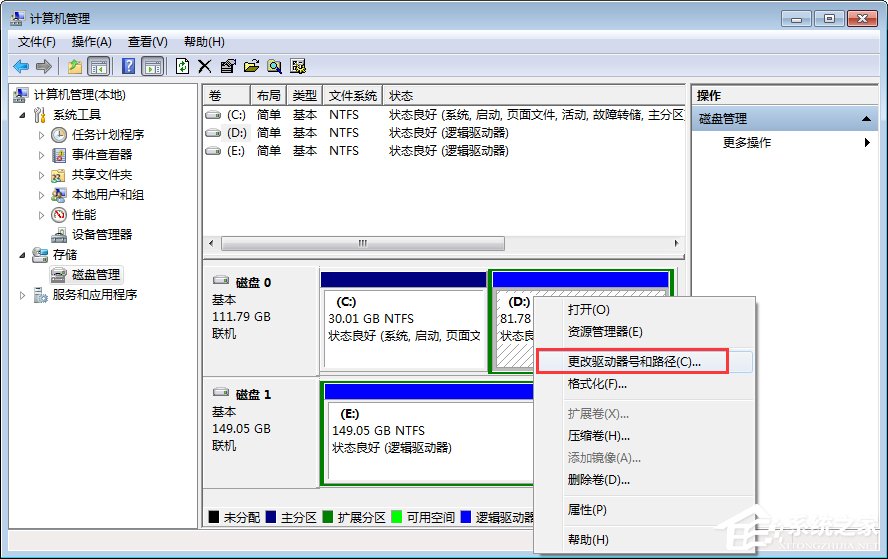Choose 资源管理器(E) from context menu
The height and width of the screenshot is (559, 888).
[644, 332]
